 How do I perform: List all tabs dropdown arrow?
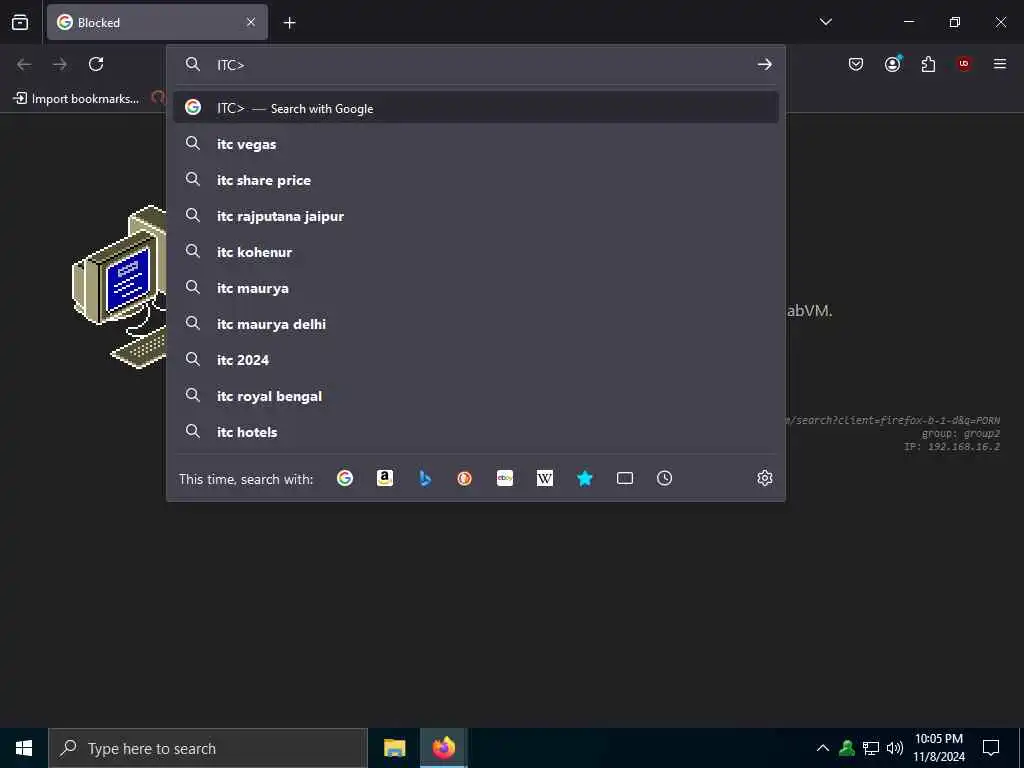tap(825, 22)
